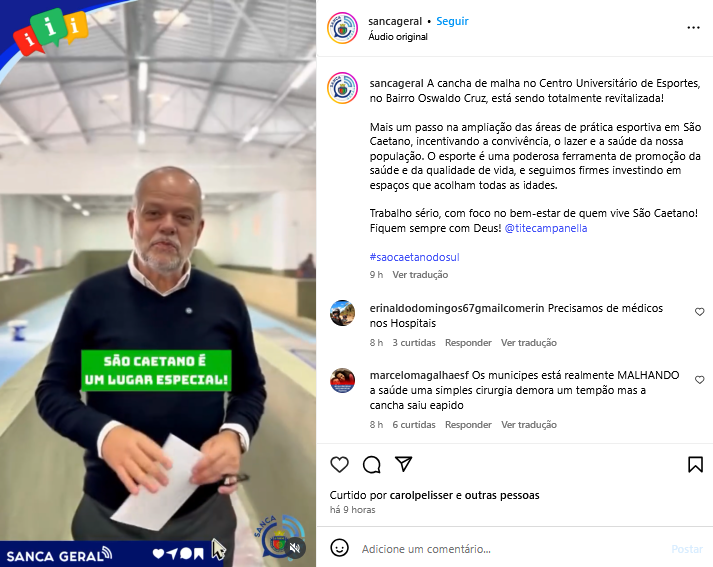Image resolution: width=713 pixels, height=567 pixels.
Task: Focus the Adicione um comentário field
Action: click(509, 549)
